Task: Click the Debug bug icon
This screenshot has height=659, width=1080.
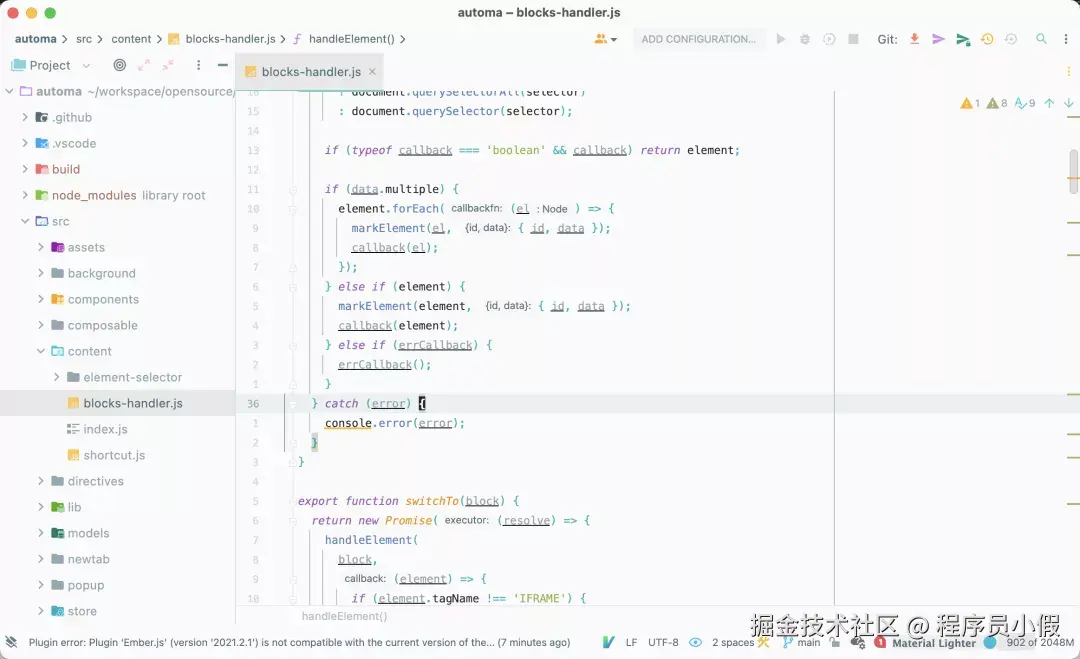Action: coord(804,39)
